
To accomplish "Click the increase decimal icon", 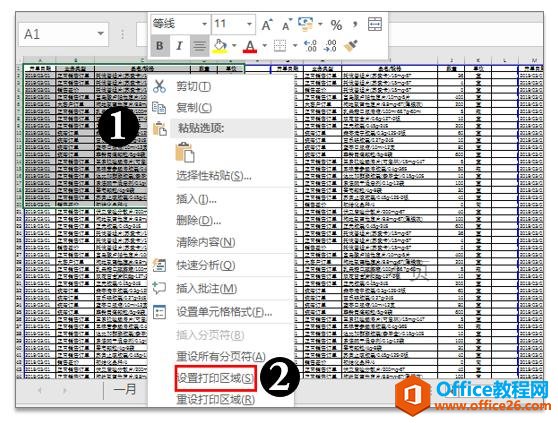I will [x=310, y=46].
